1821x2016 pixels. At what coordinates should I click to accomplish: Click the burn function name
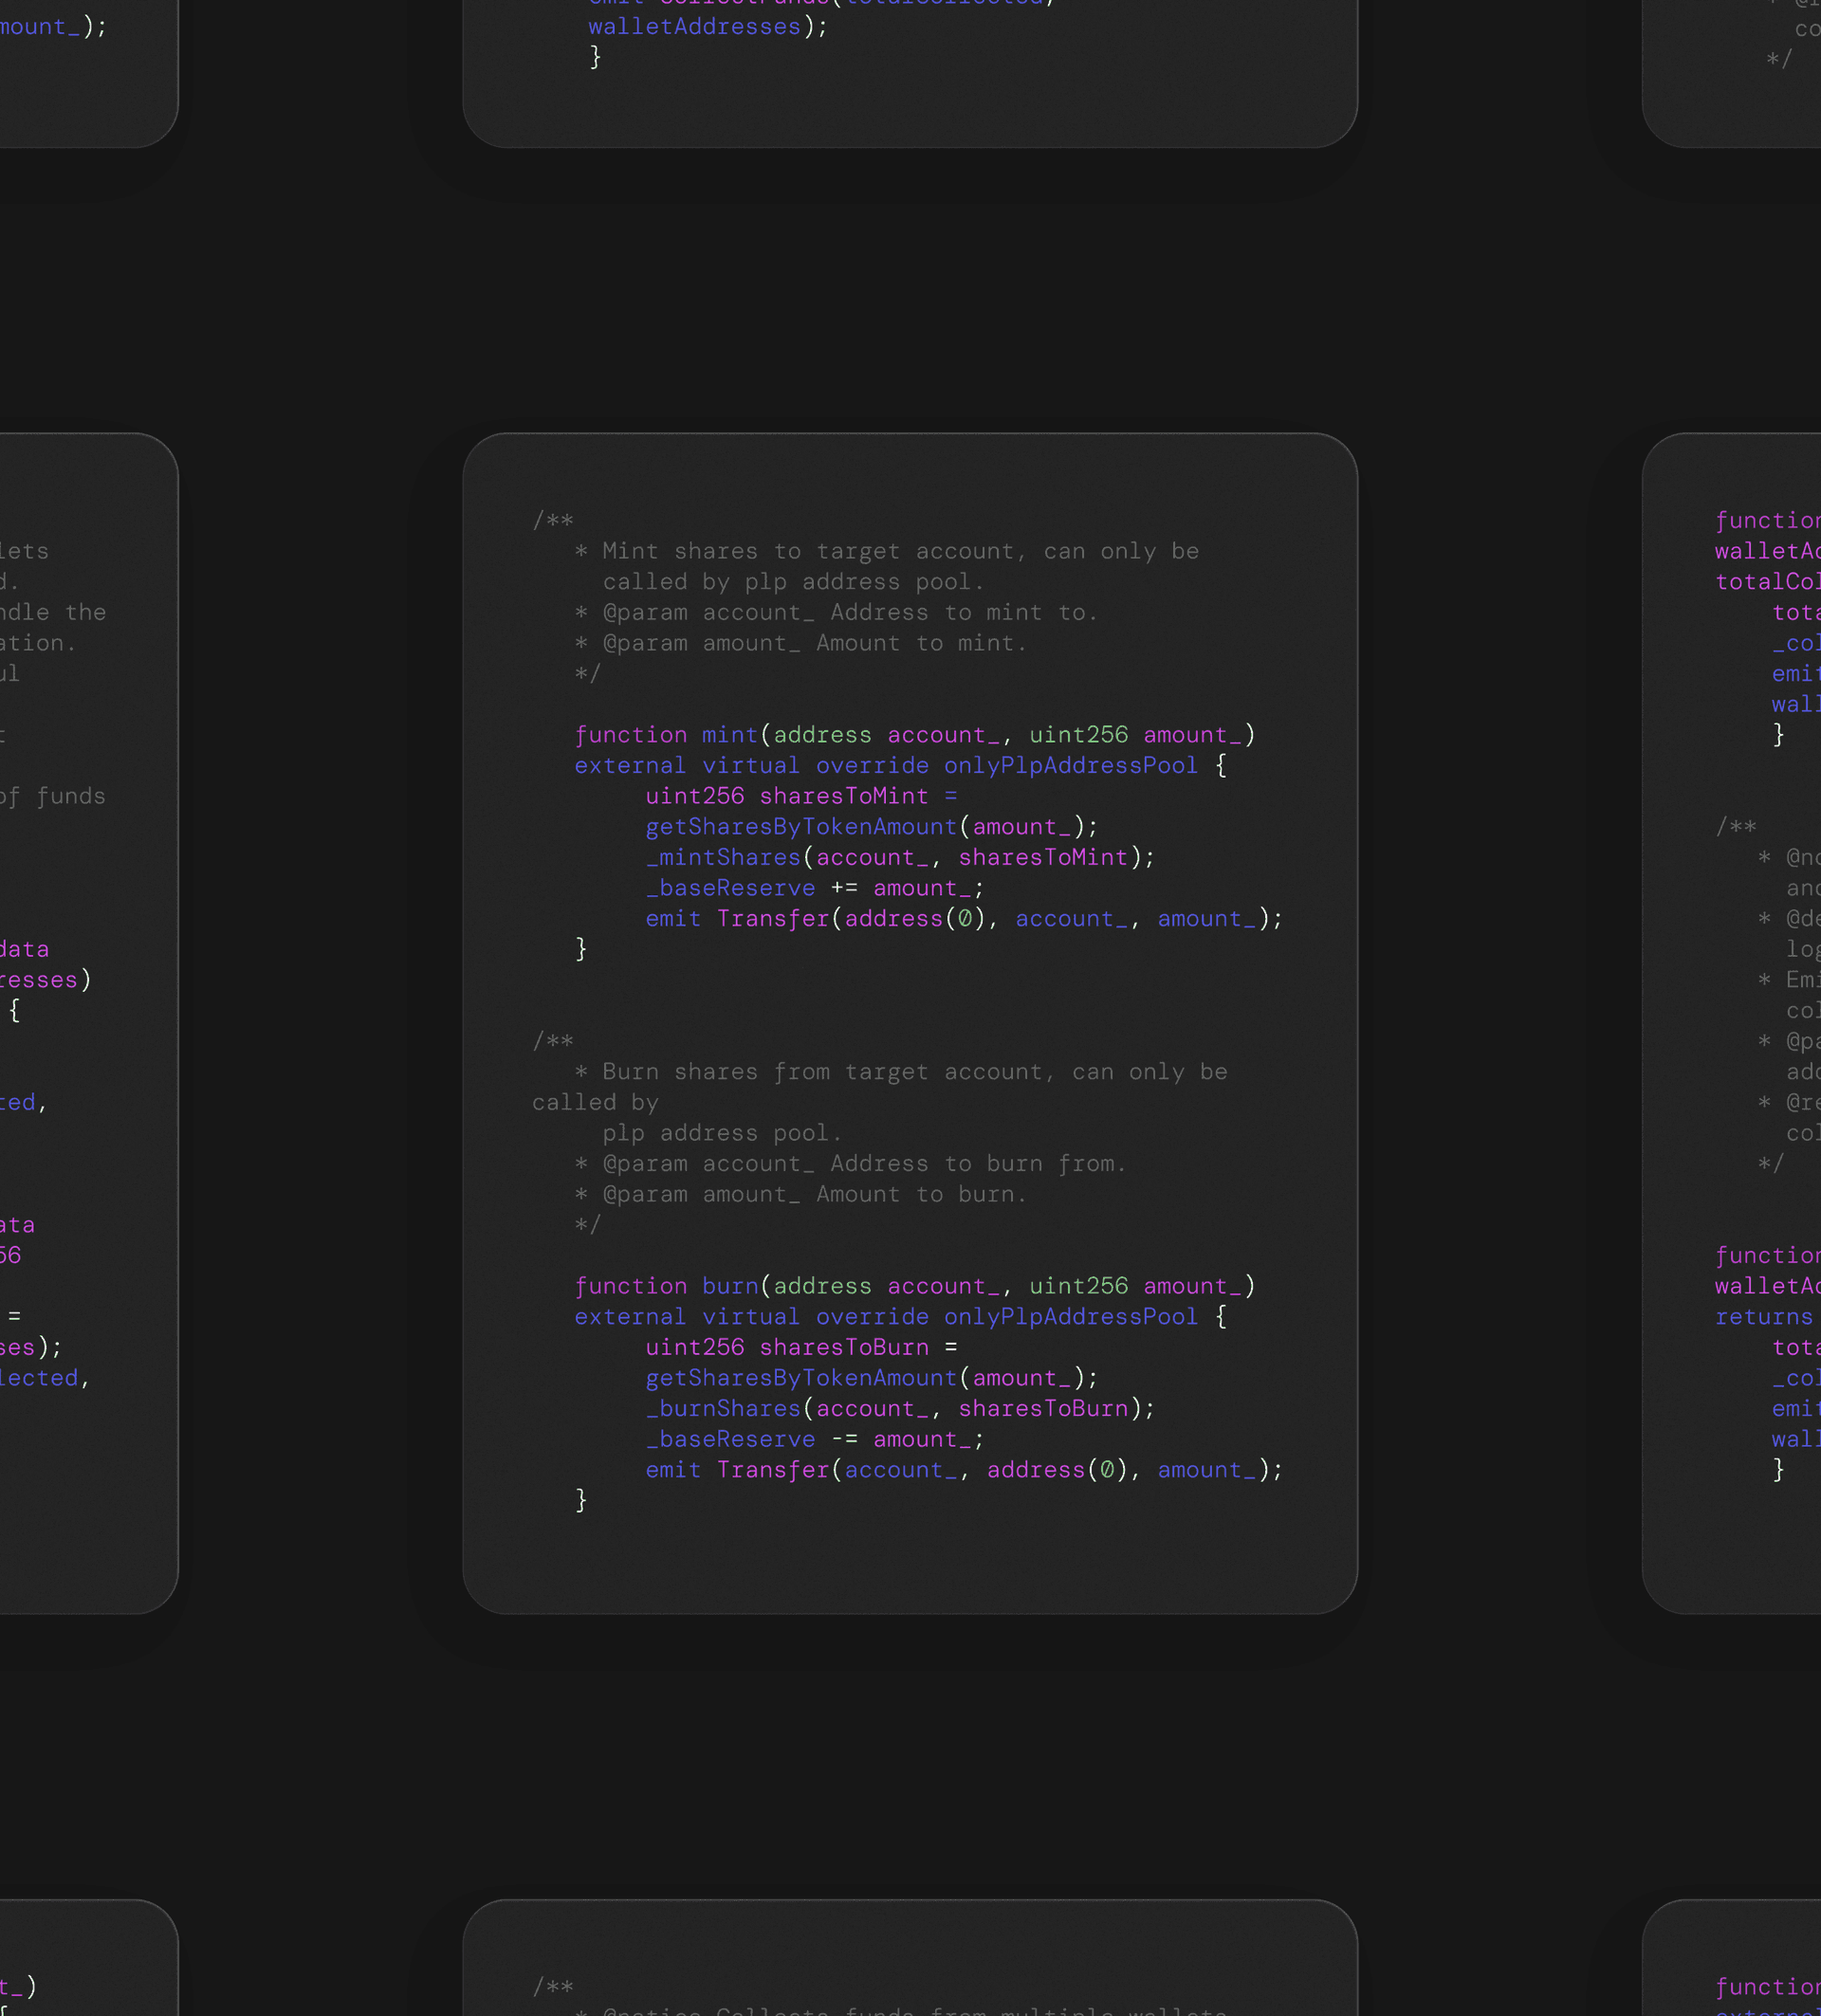(729, 1286)
